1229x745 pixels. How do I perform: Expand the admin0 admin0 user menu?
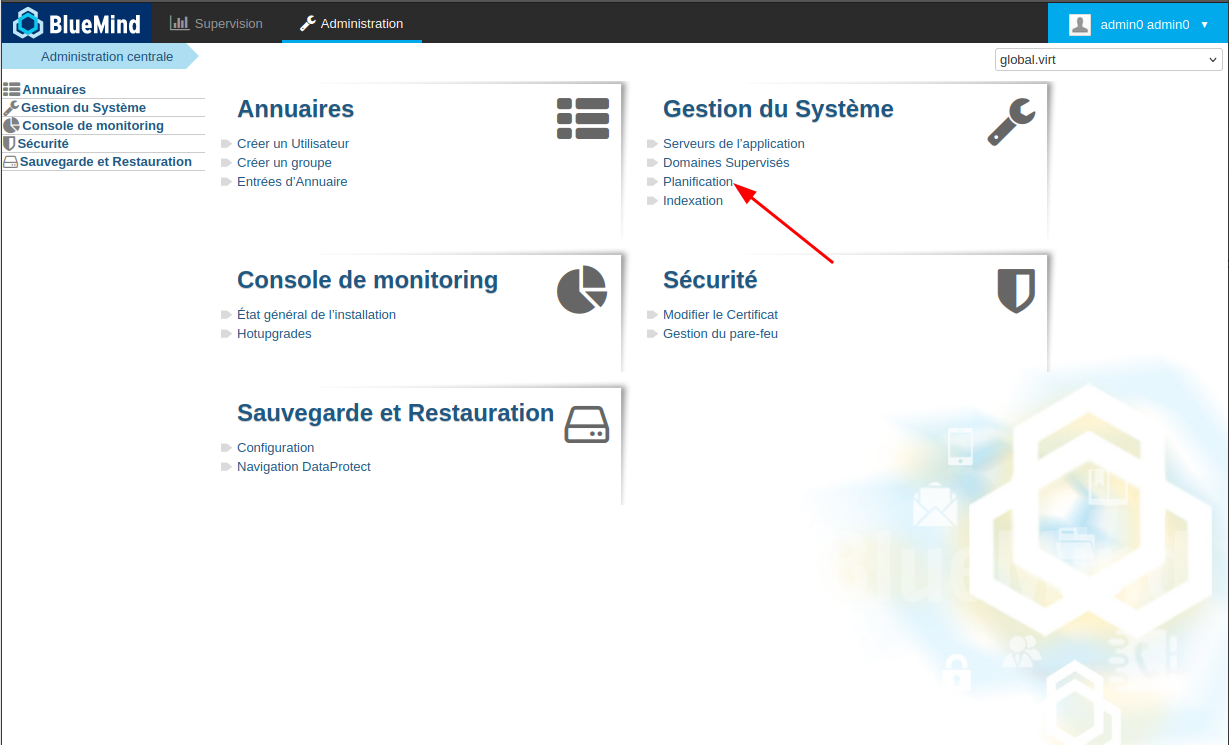click(1204, 24)
